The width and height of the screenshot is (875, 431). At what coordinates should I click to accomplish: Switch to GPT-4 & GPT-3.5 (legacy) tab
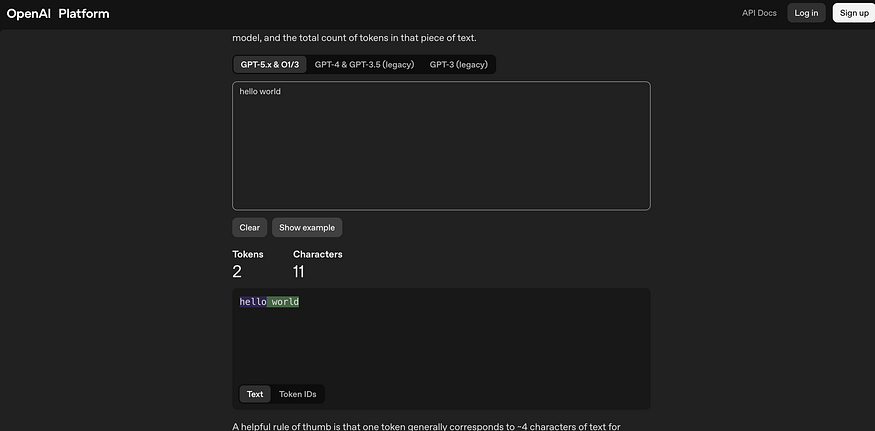tap(364, 64)
